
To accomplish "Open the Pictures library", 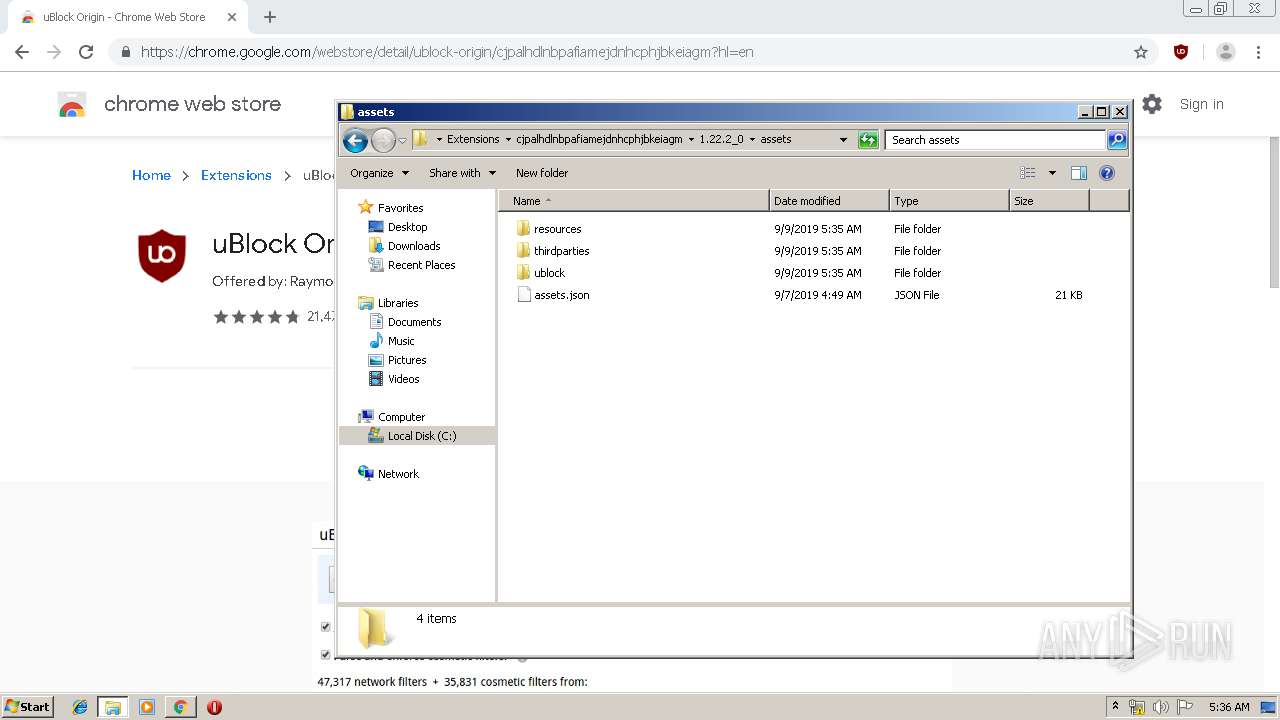I will tap(407, 360).
